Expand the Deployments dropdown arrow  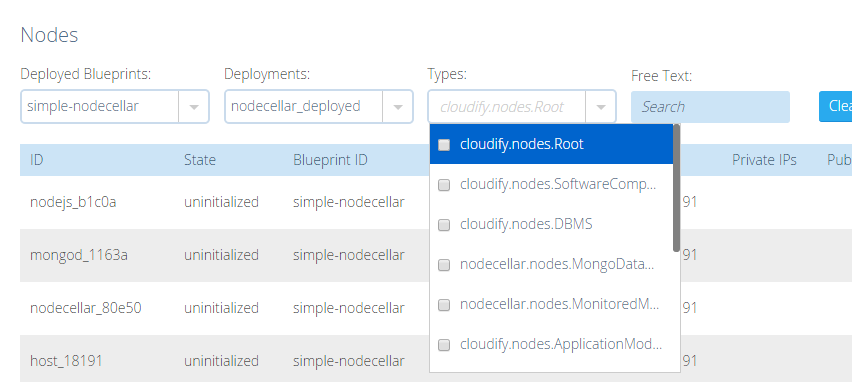[398, 107]
